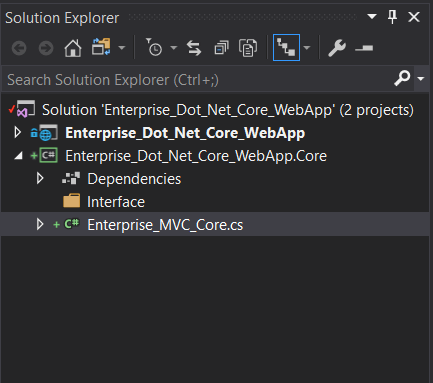Click the Home icon in toolbar

(73, 48)
